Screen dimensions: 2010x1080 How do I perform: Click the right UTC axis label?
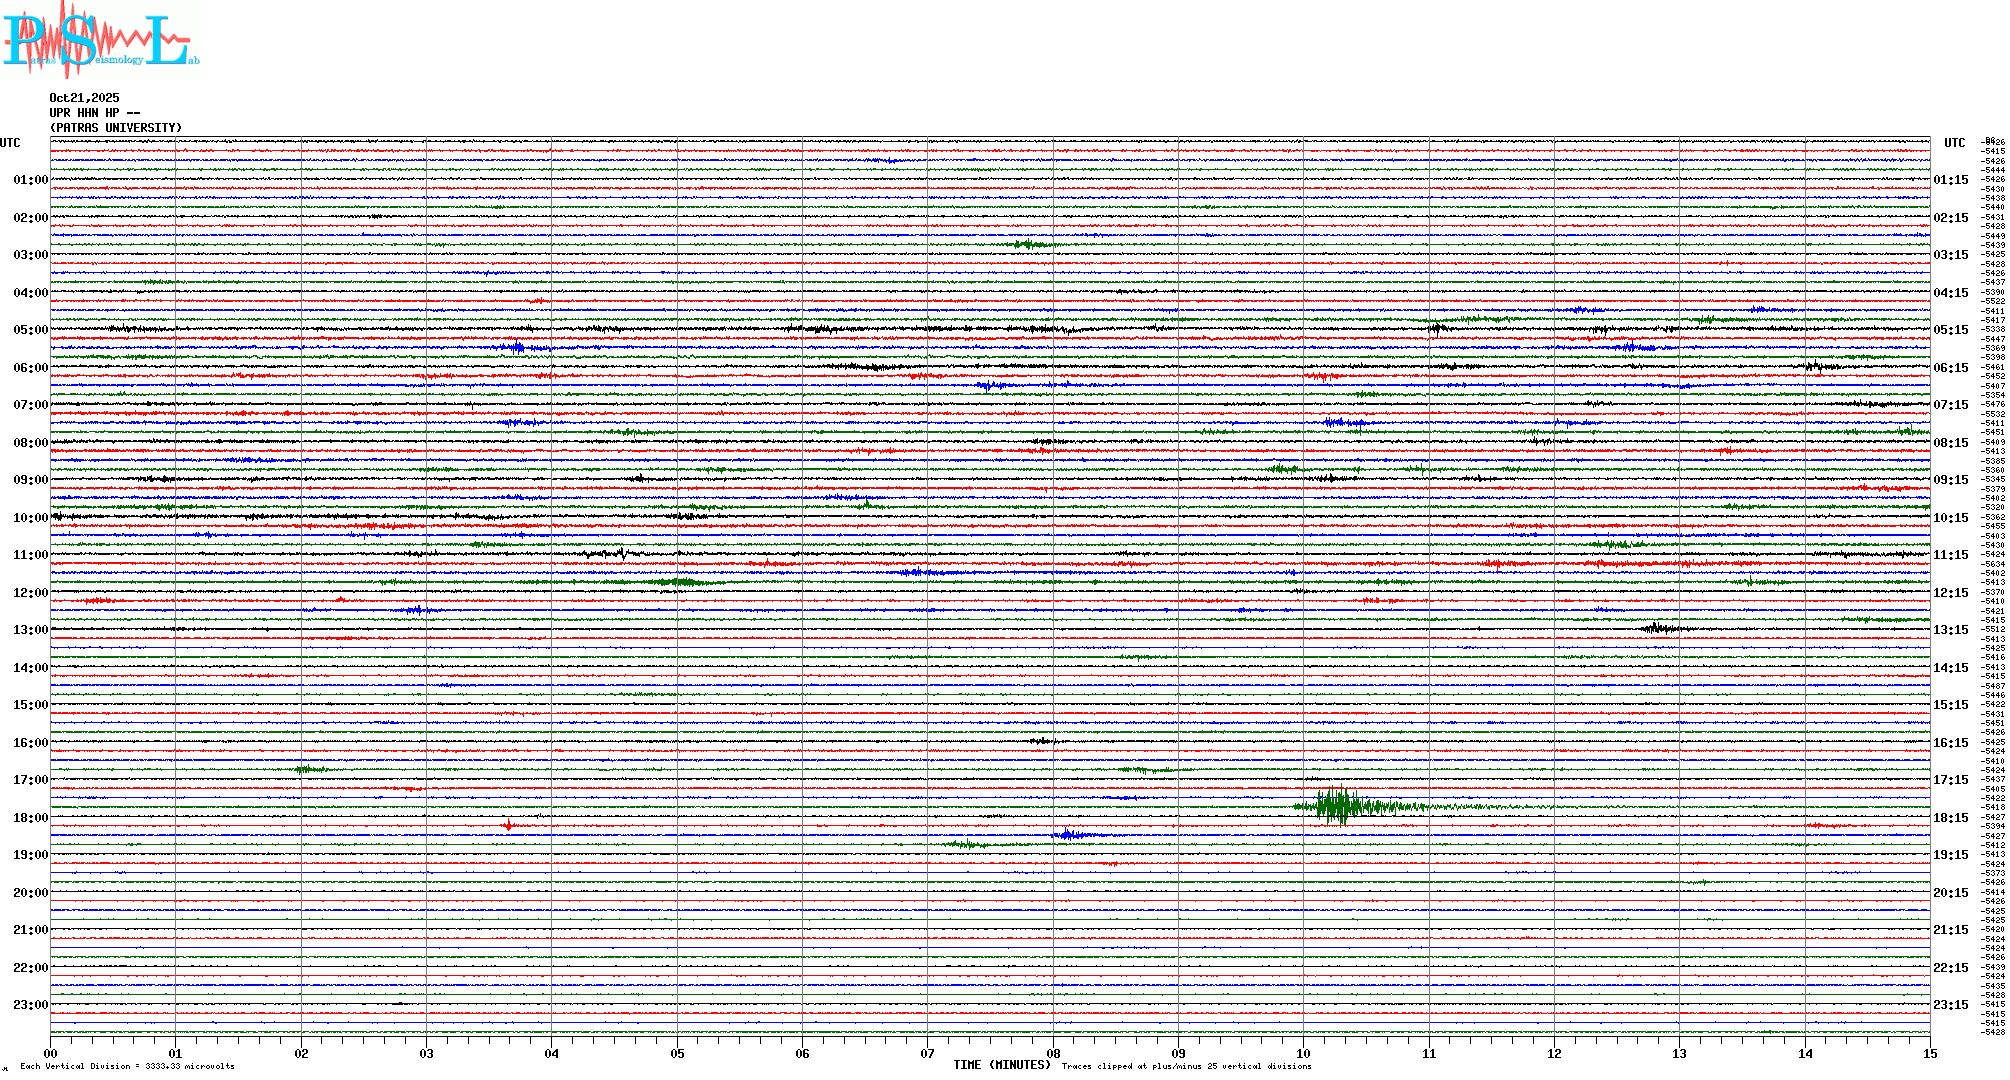coord(1954,143)
